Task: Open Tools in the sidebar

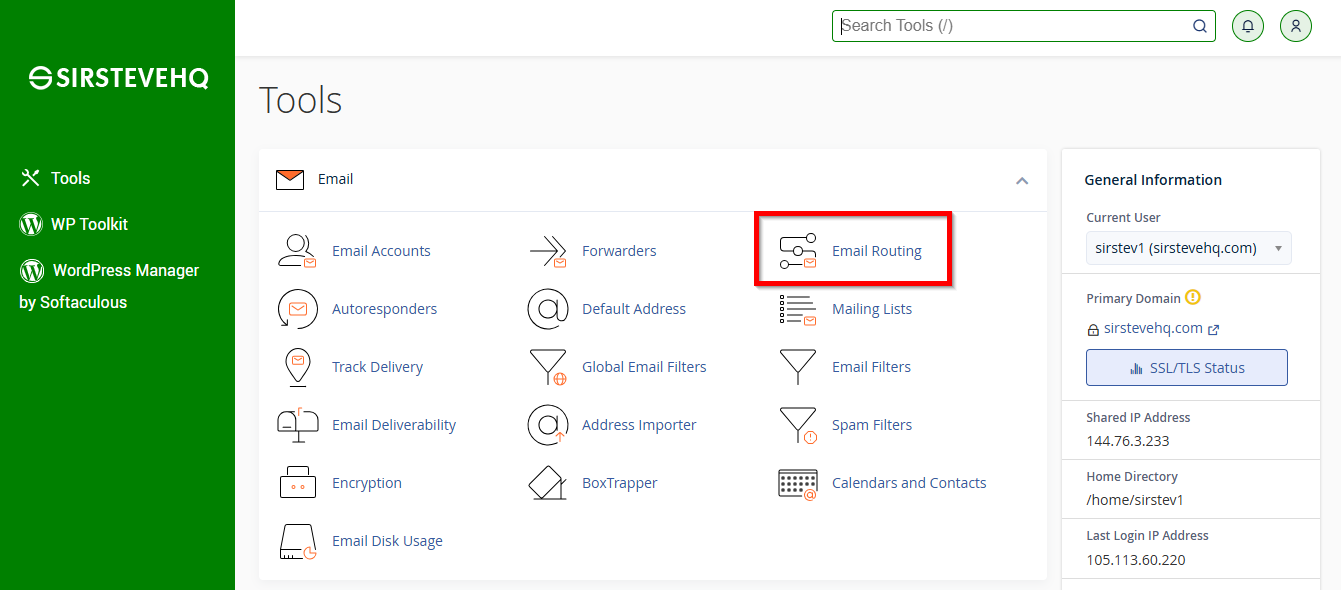Action: 56,178
